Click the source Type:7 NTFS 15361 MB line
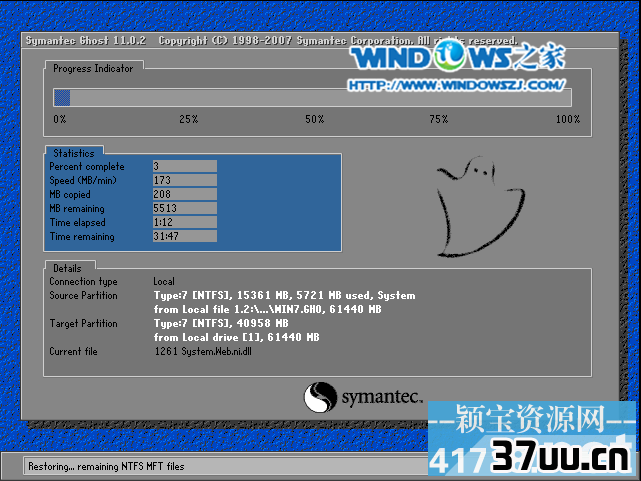Image resolution: width=641 pixels, height=481 pixels. click(x=285, y=295)
